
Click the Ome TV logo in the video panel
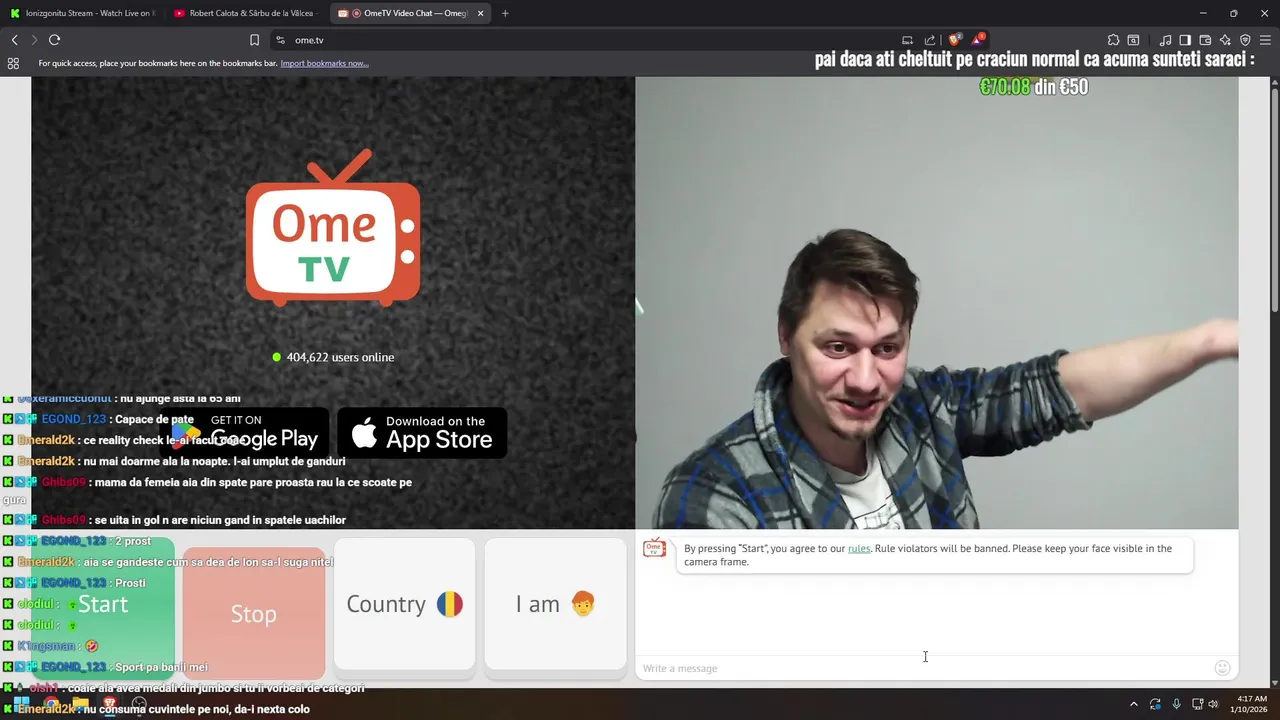click(333, 228)
